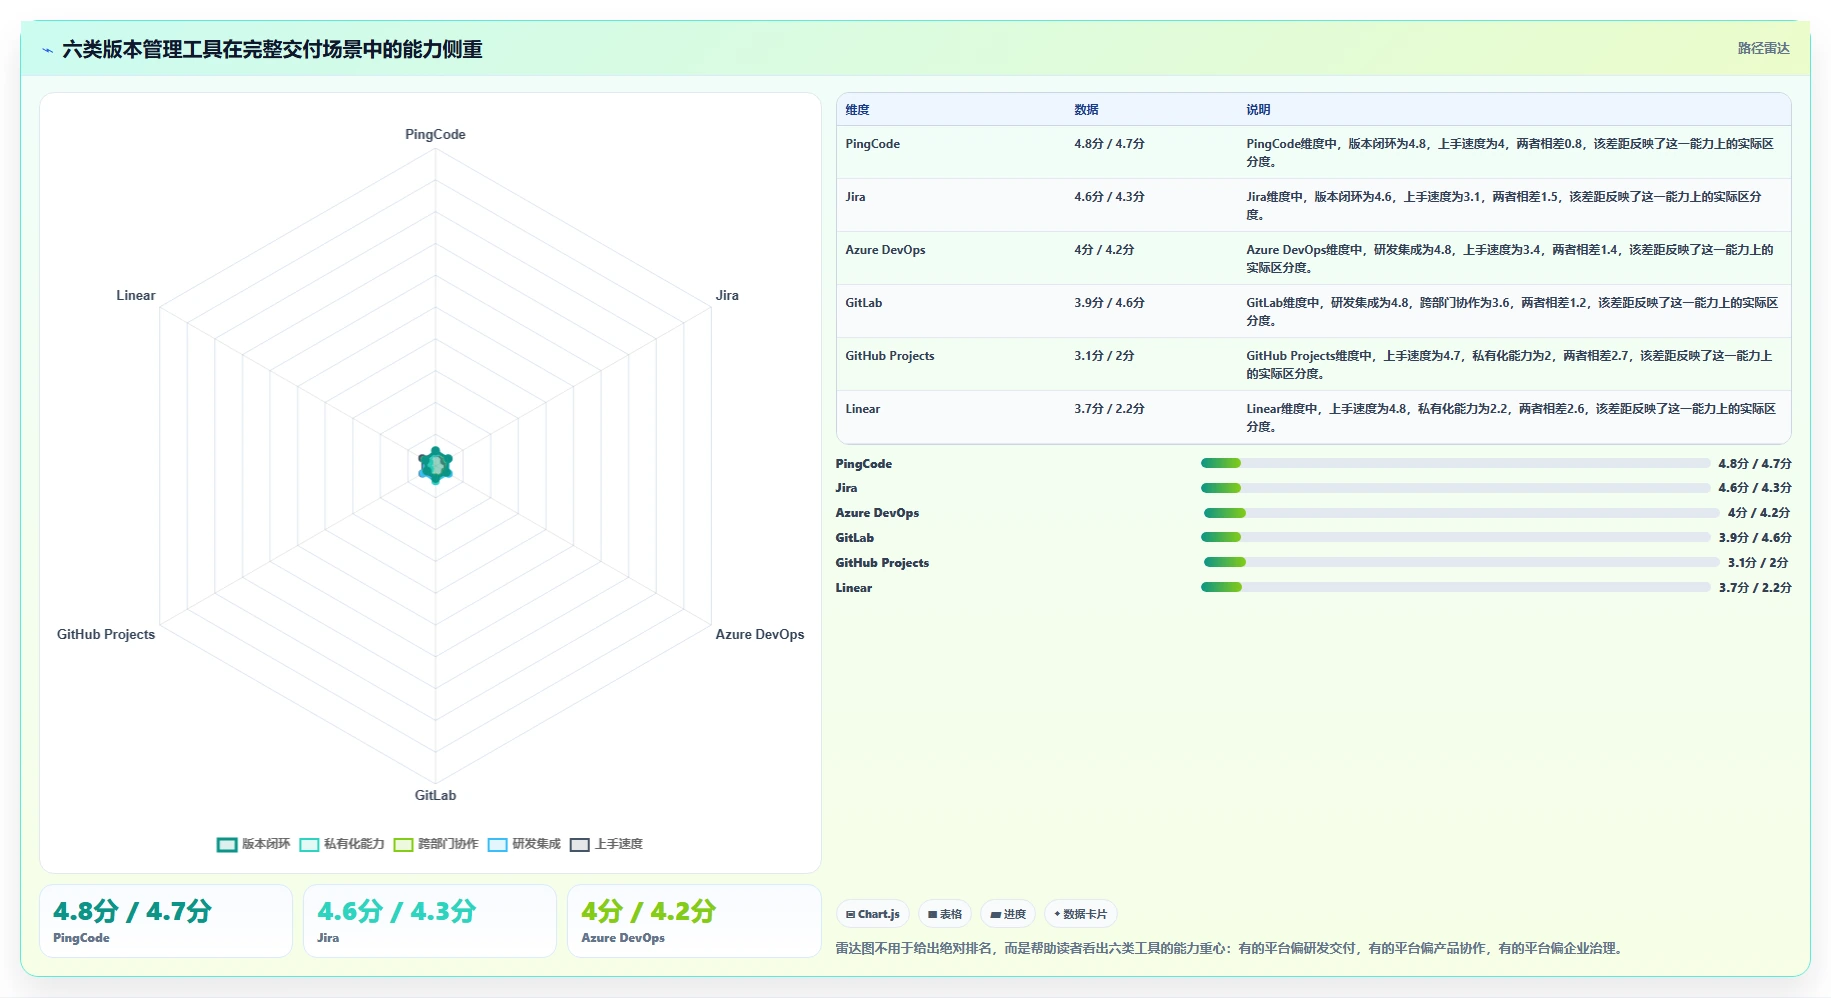Click the Azure DevOps label in the progress list

click(x=878, y=513)
